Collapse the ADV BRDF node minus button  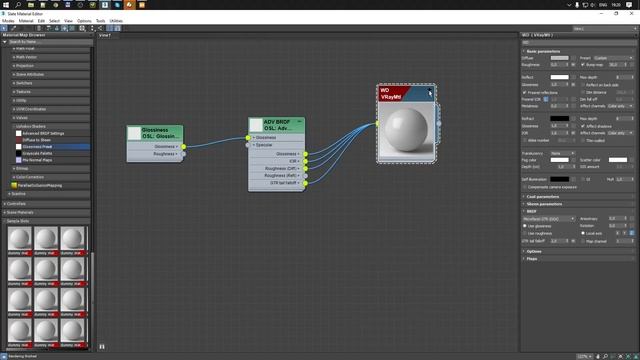click(x=299, y=122)
